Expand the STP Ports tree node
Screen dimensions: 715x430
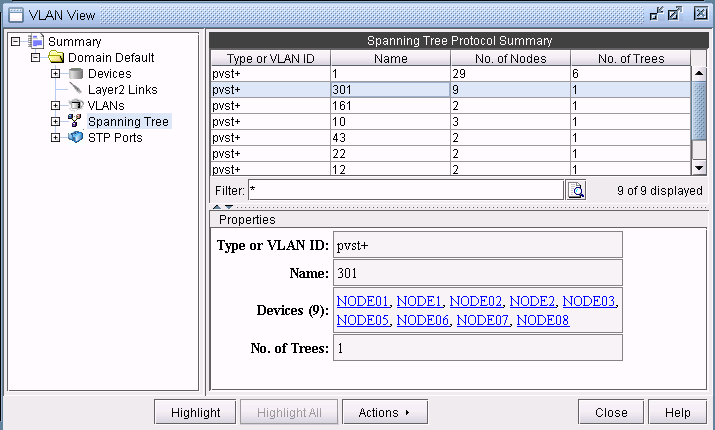[x=56, y=138]
